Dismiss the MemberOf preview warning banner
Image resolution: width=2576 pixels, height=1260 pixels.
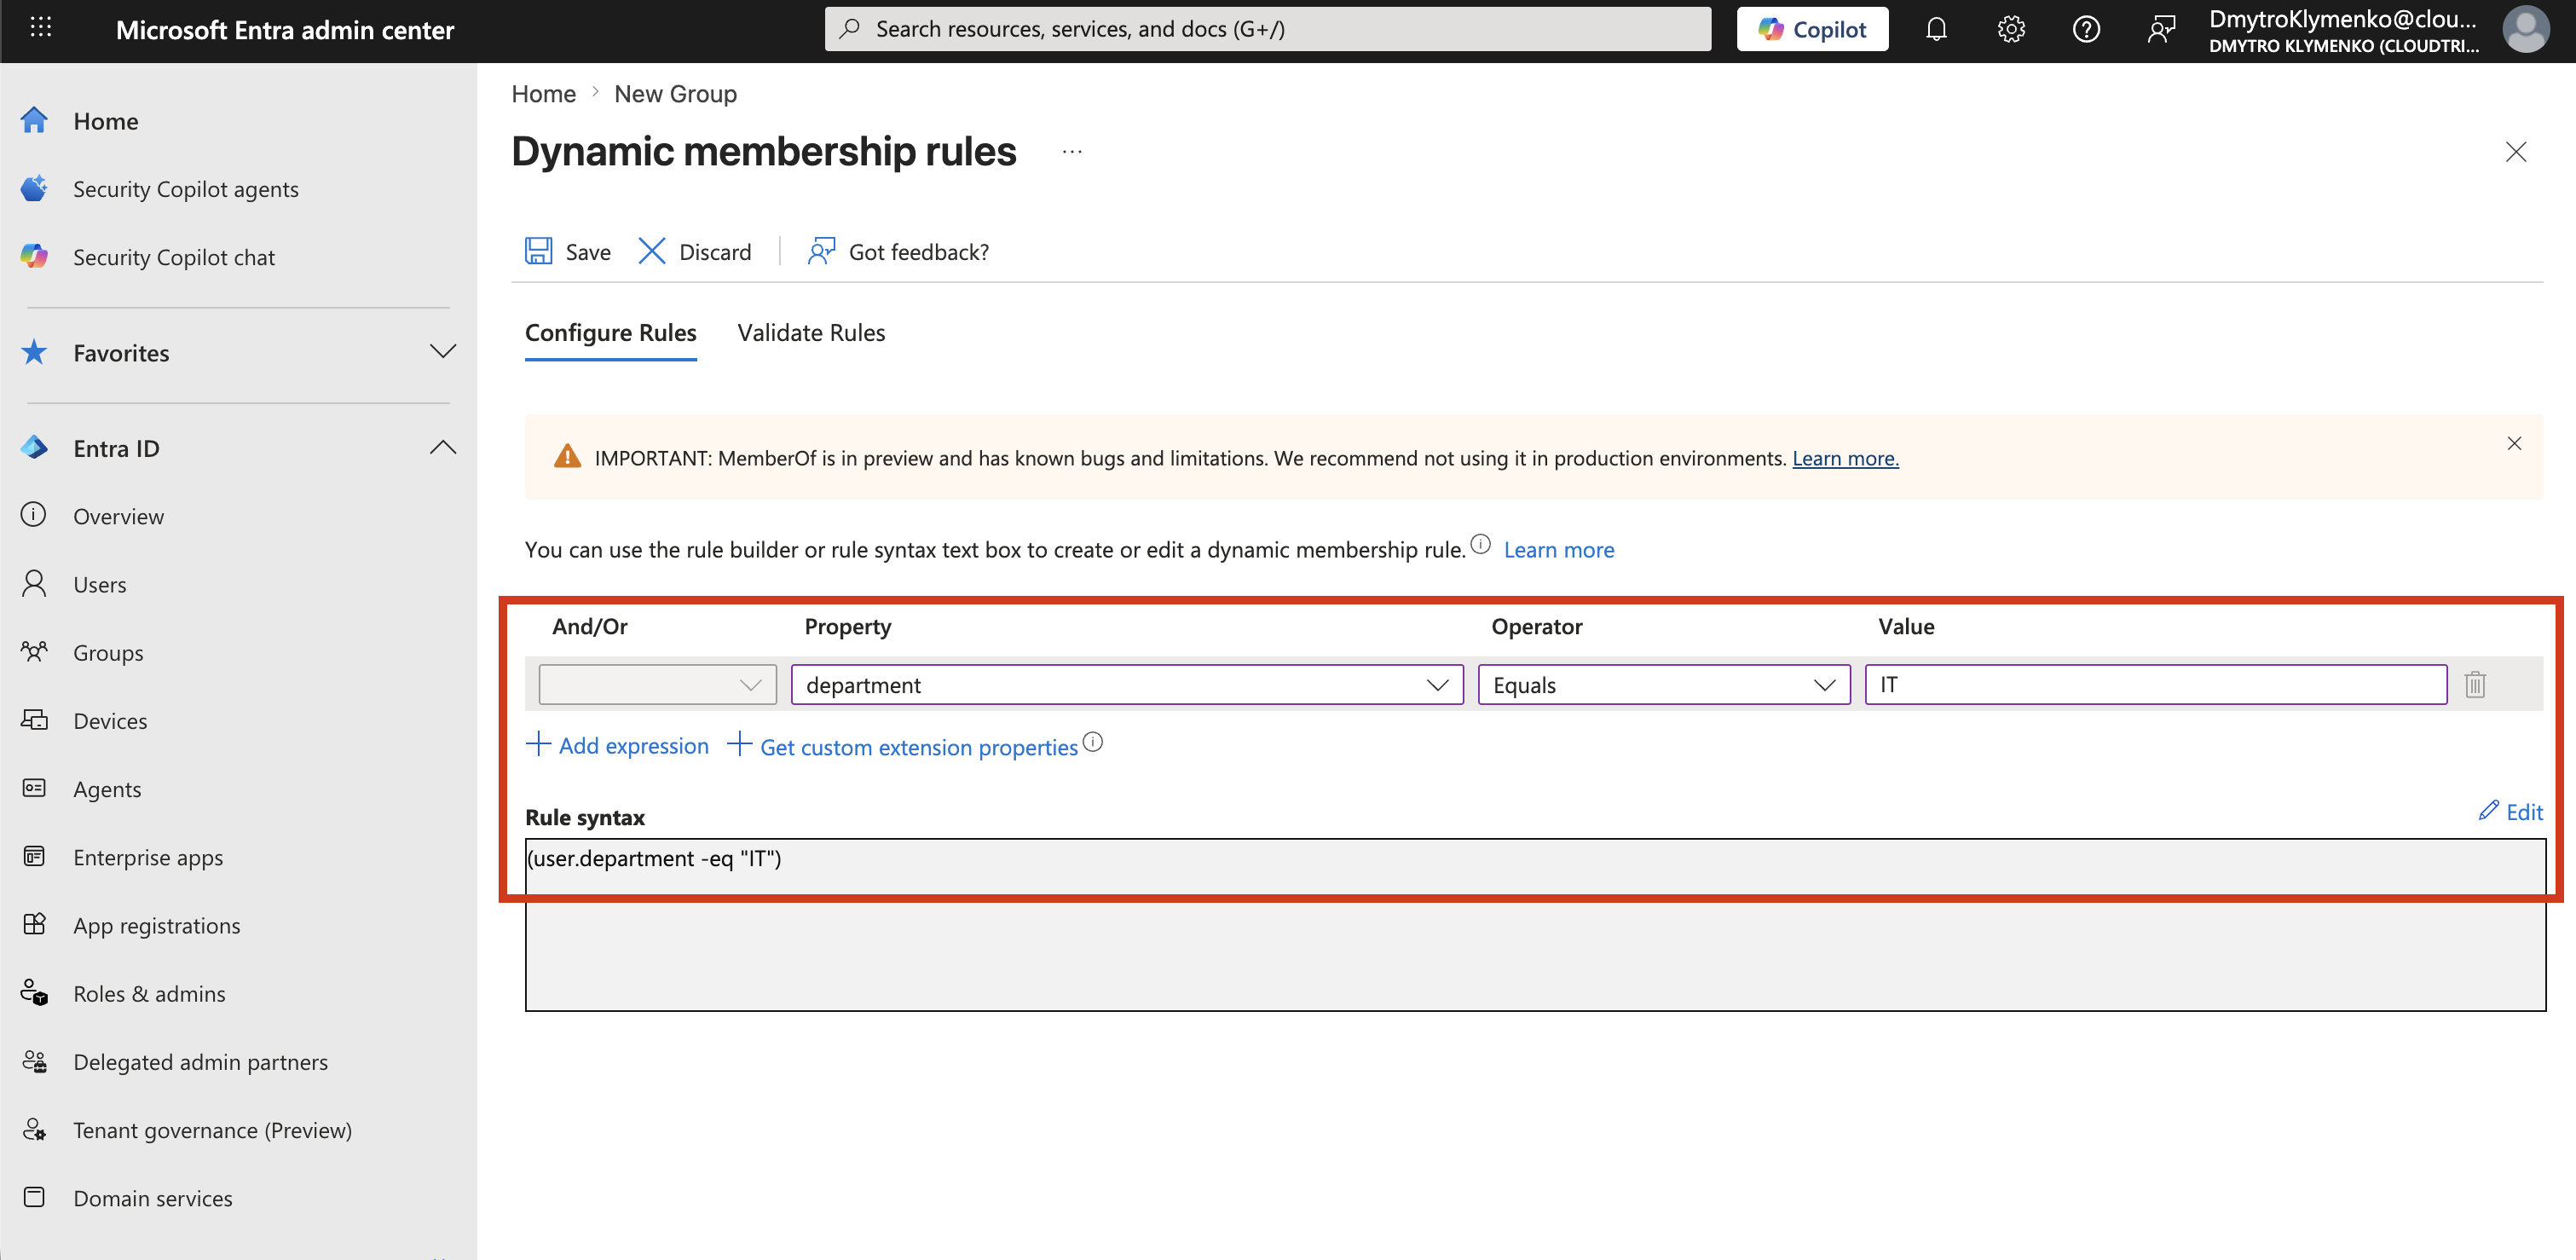(x=2514, y=443)
